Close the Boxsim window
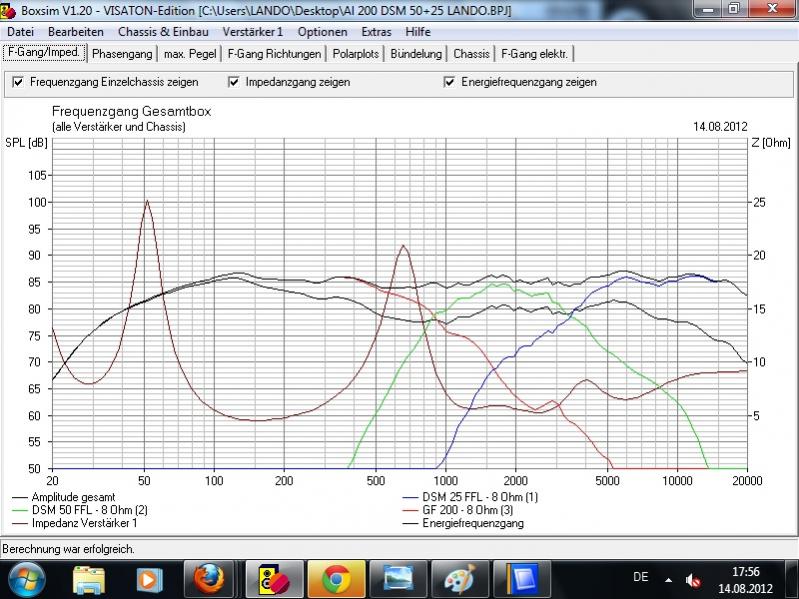The image size is (799, 599). pyautogui.click(x=773, y=8)
